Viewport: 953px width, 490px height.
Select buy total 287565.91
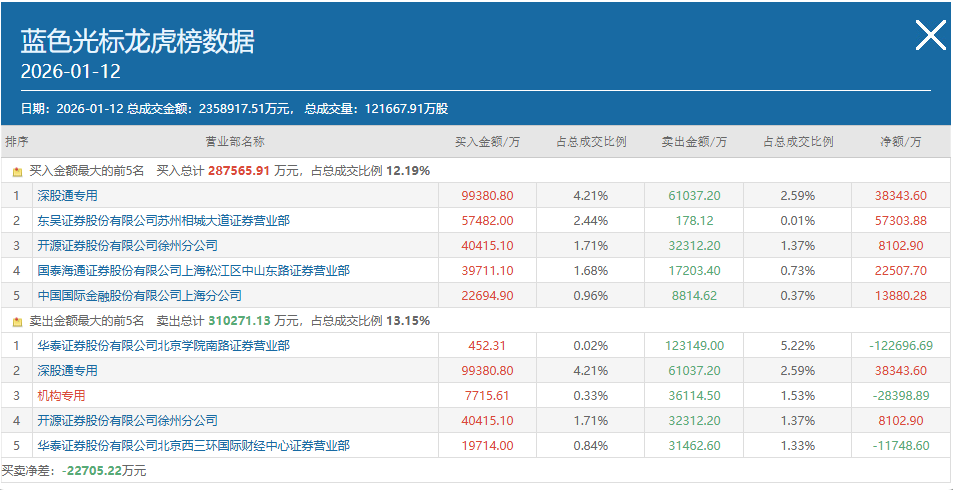coord(238,171)
